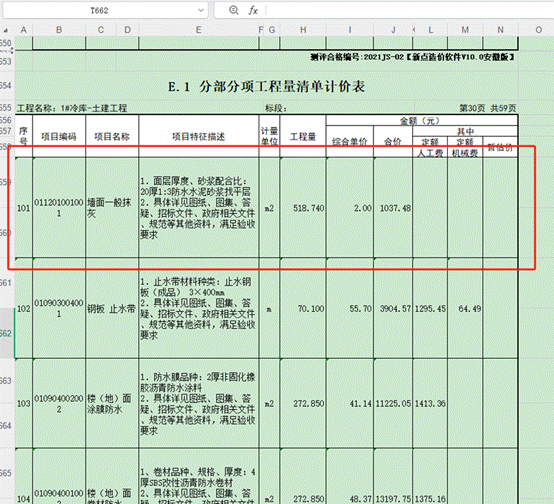Select column E header
The height and width of the screenshot is (504, 554).
[199, 30]
